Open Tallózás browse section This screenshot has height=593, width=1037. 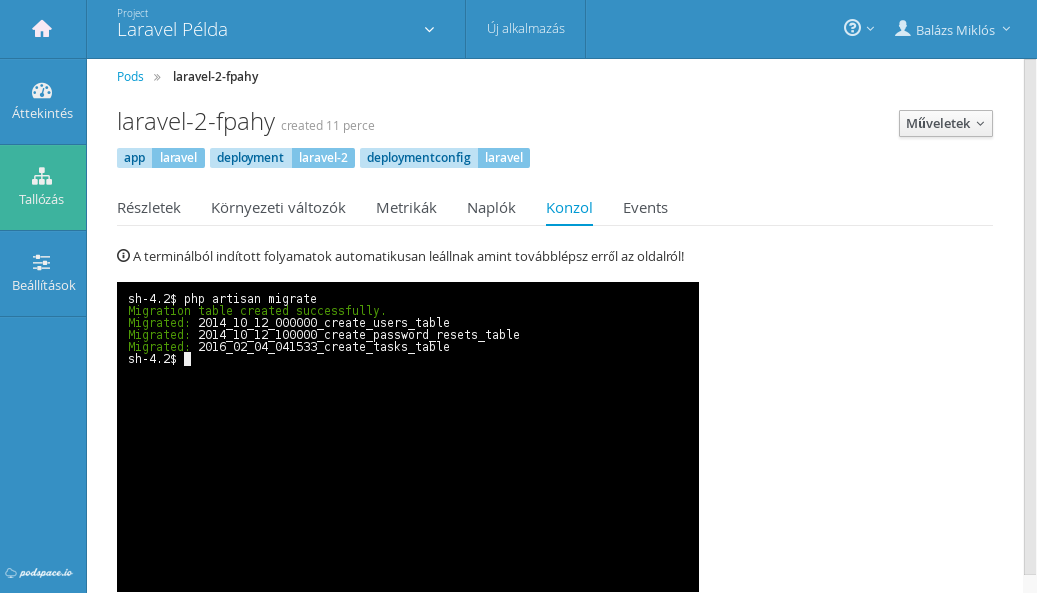click(x=42, y=188)
